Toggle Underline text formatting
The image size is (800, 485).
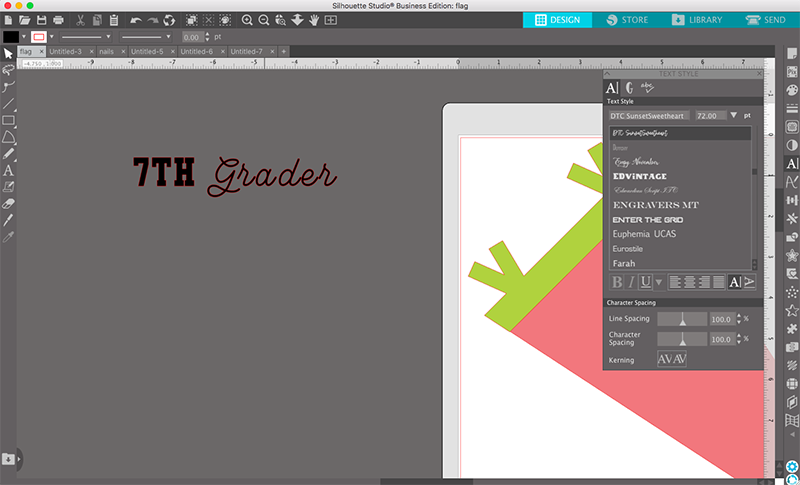click(645, 282)
